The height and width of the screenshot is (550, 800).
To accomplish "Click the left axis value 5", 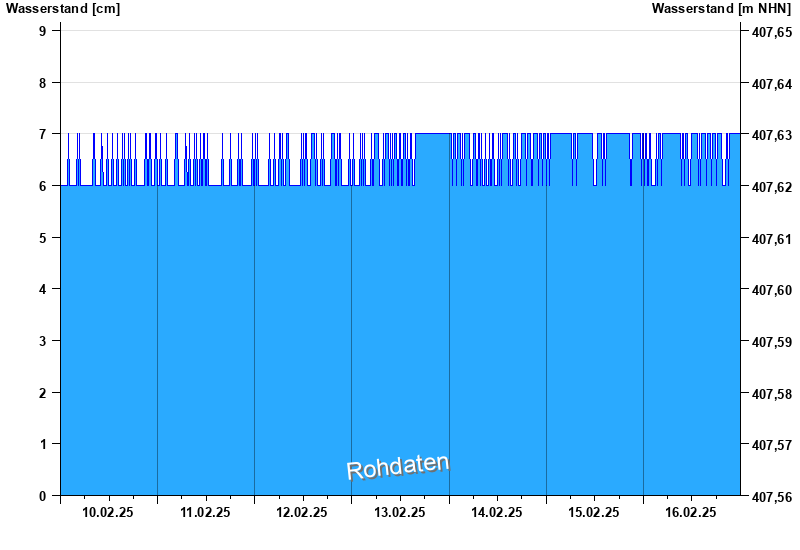I will (43, 238).
